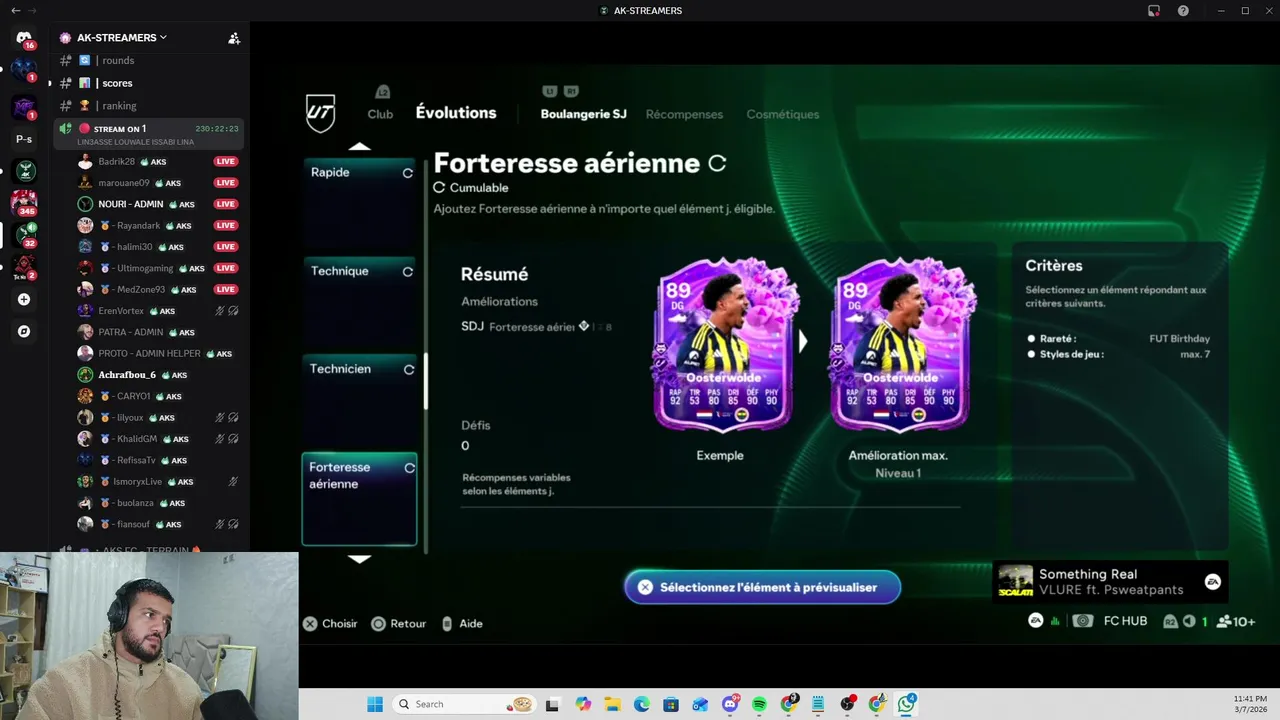Click the Choisir prompt
The height and width of the screenshot is (720, 1280).
(x=330, y=623)
